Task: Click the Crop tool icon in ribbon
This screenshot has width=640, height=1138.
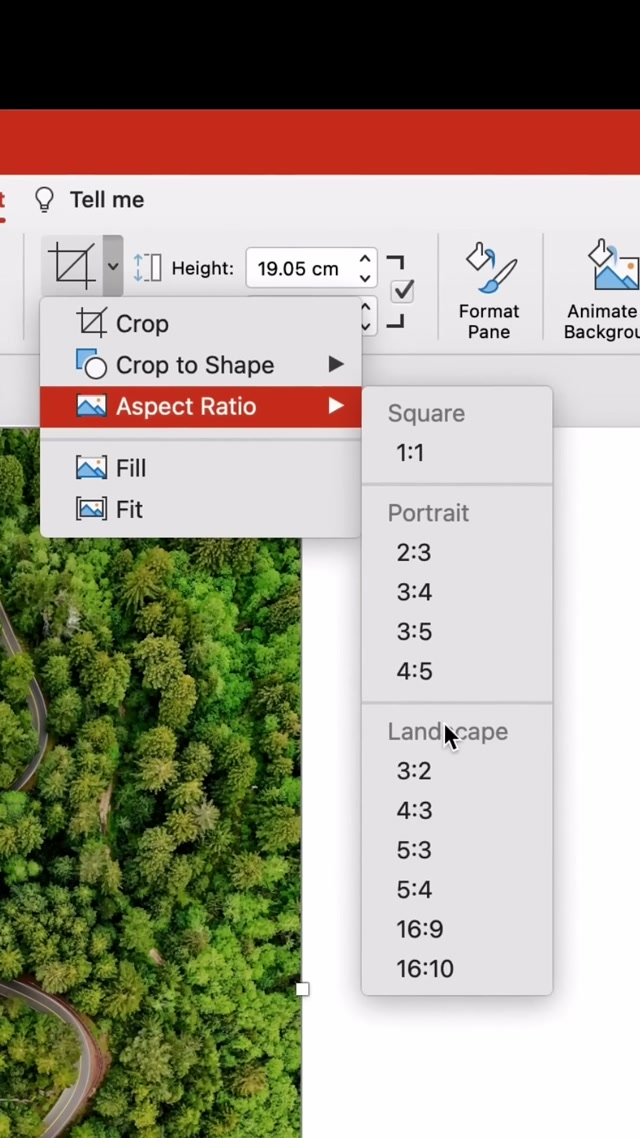Action: point(72,266)
